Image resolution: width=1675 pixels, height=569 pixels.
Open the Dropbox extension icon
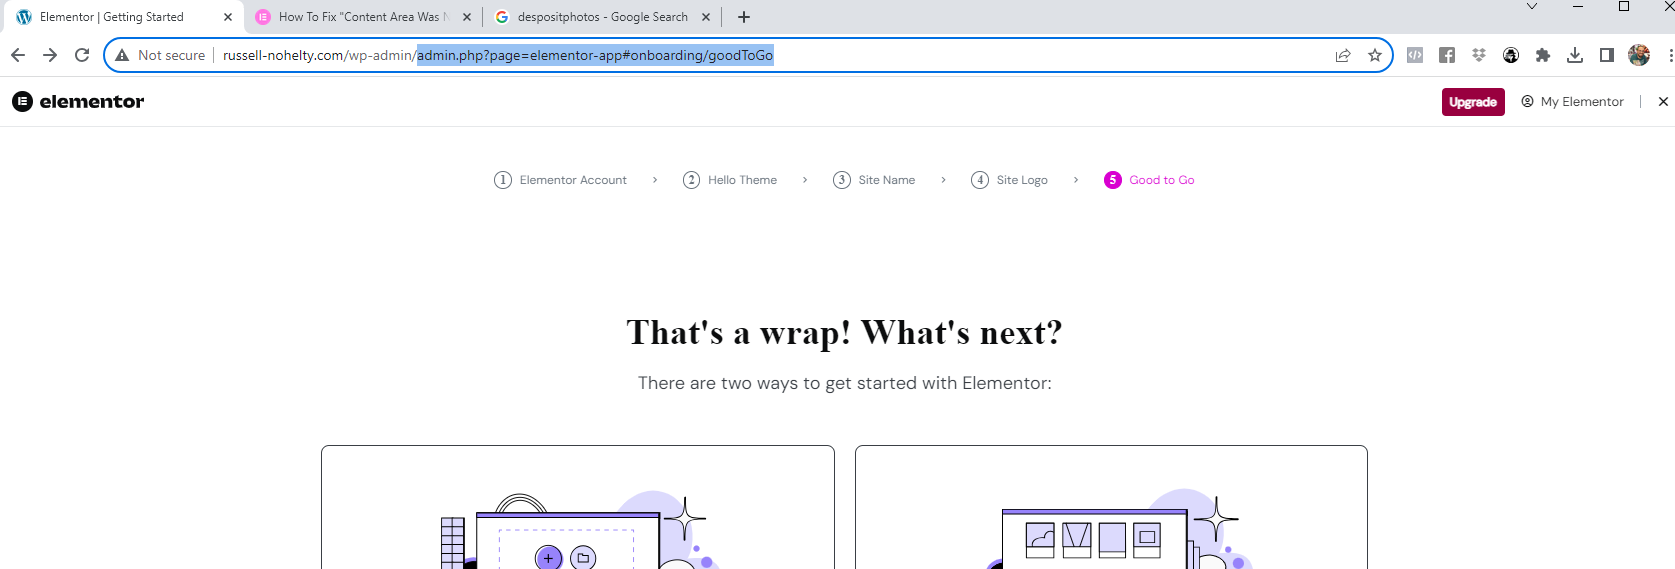click(x=1479, y=55)
